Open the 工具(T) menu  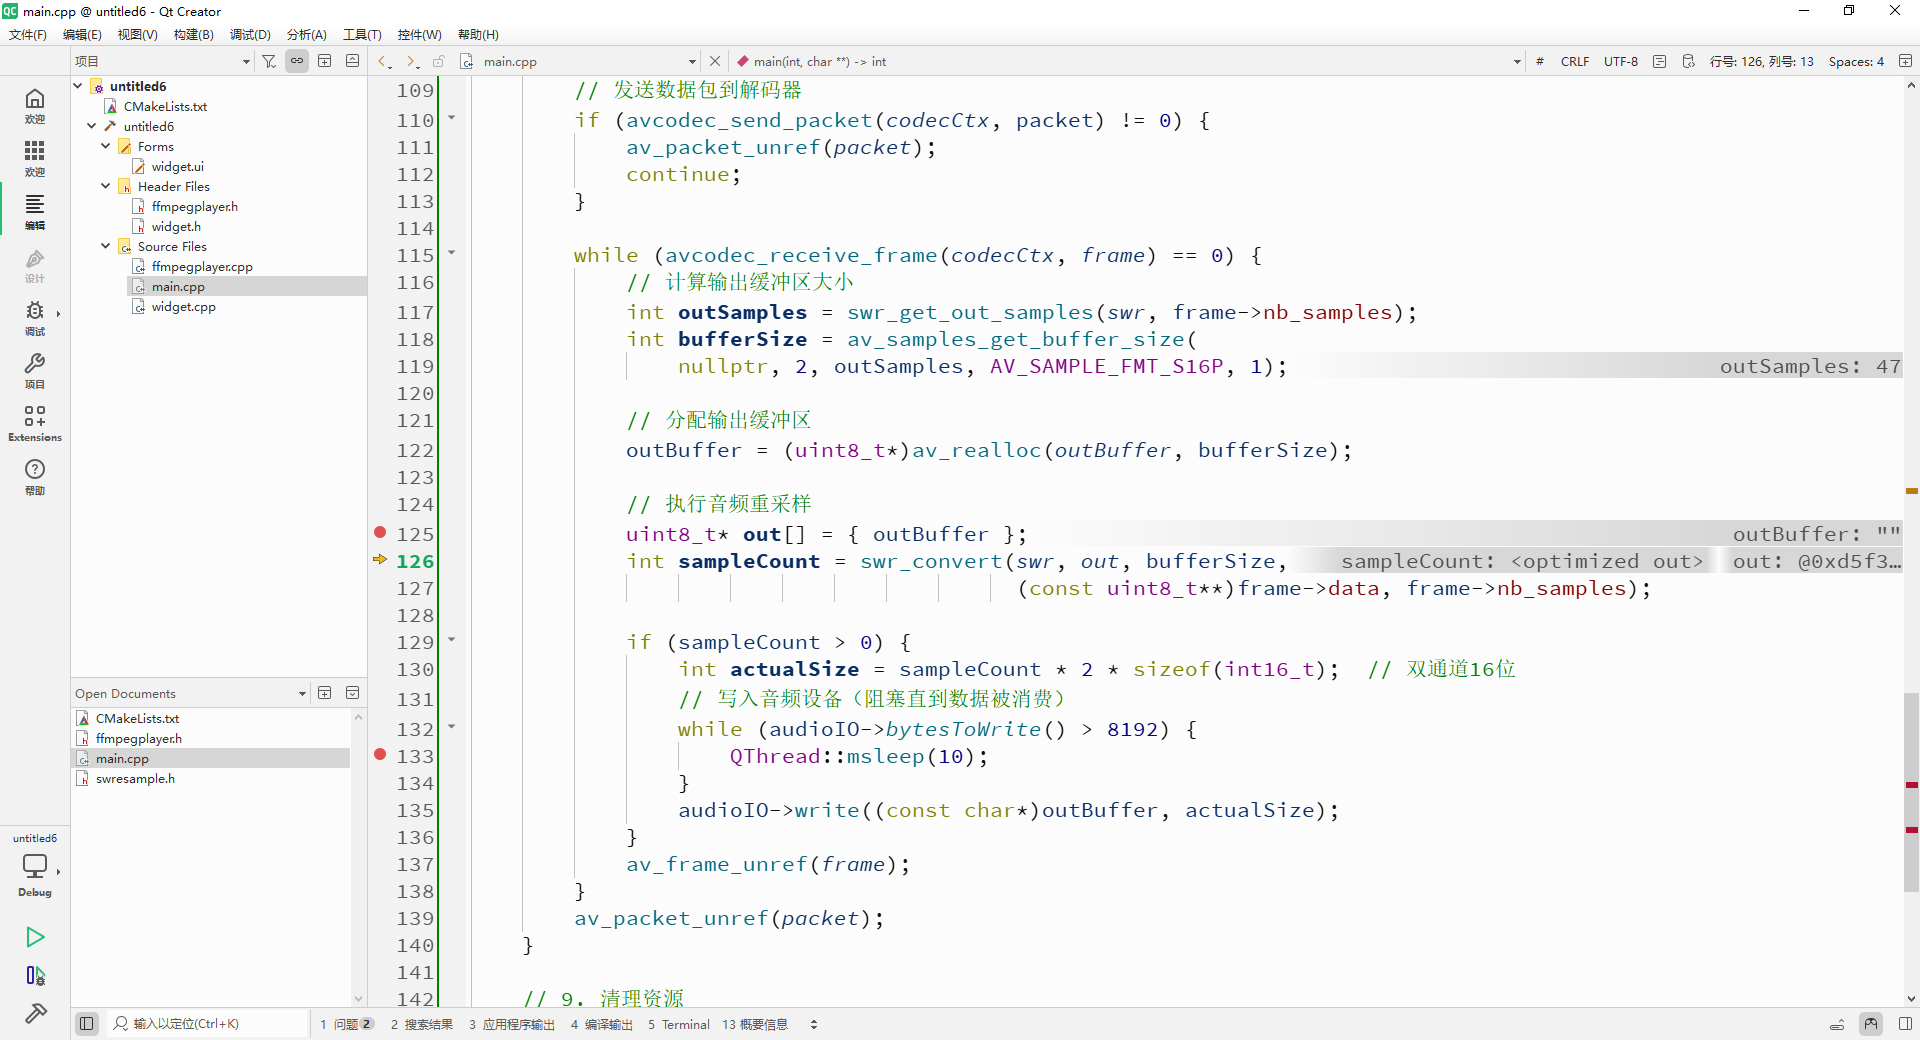pos(362,34)
